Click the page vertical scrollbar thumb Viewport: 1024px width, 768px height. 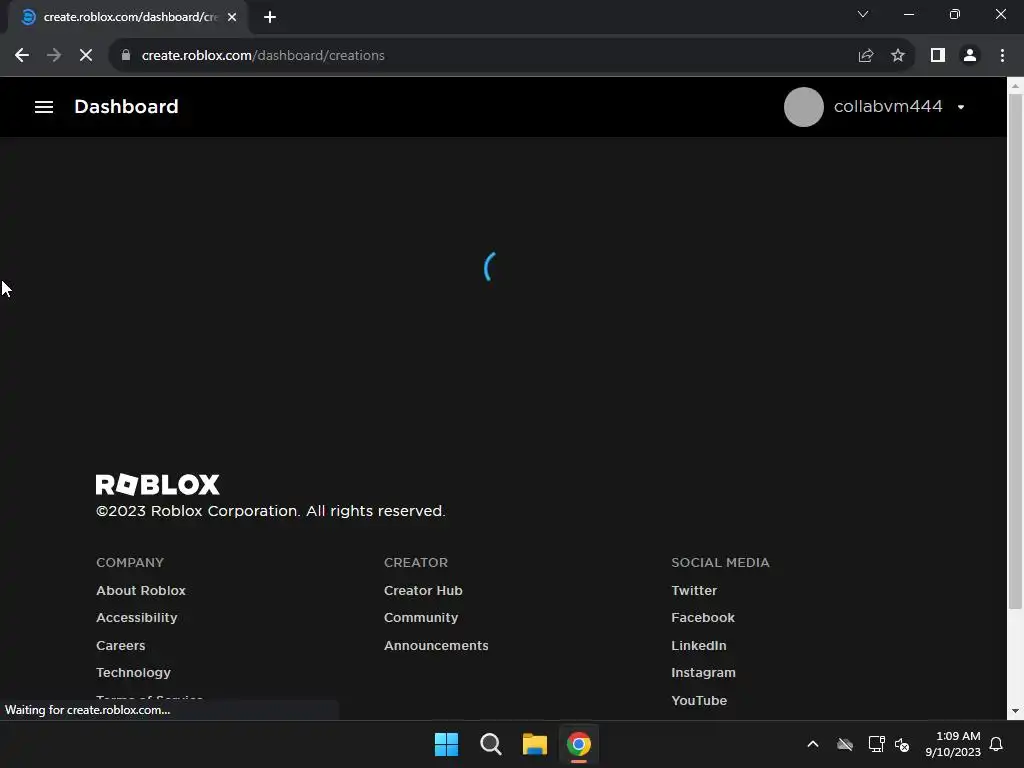pyautogui.click(x=1015, y=351)
